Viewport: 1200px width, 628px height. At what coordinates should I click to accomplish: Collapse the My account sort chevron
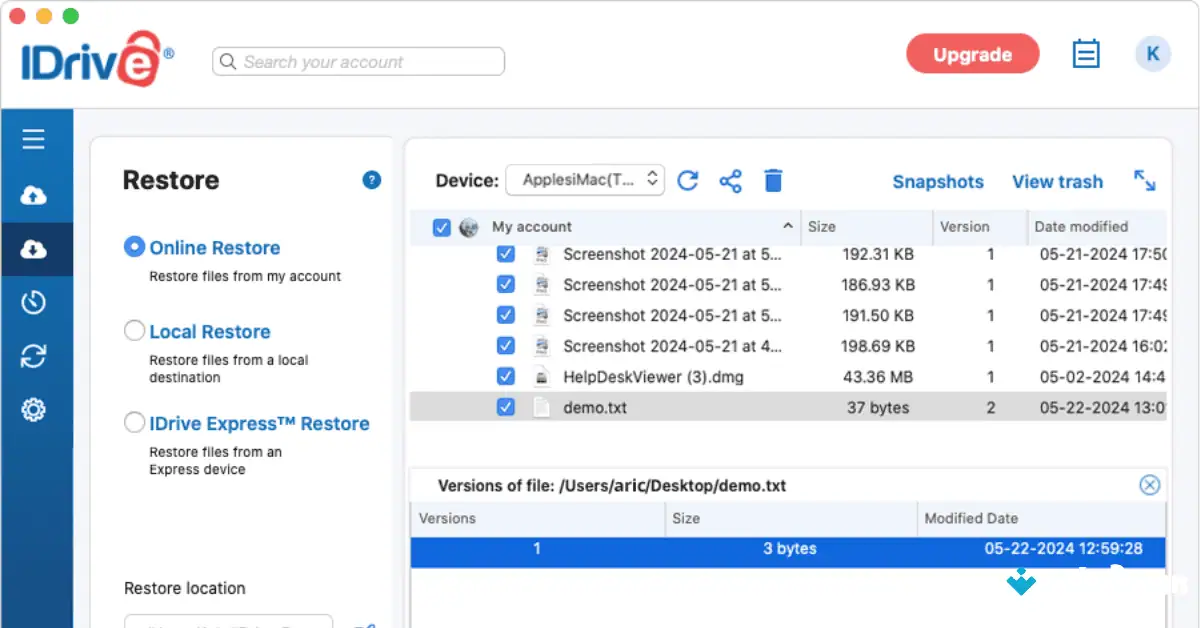click(788, 226)
